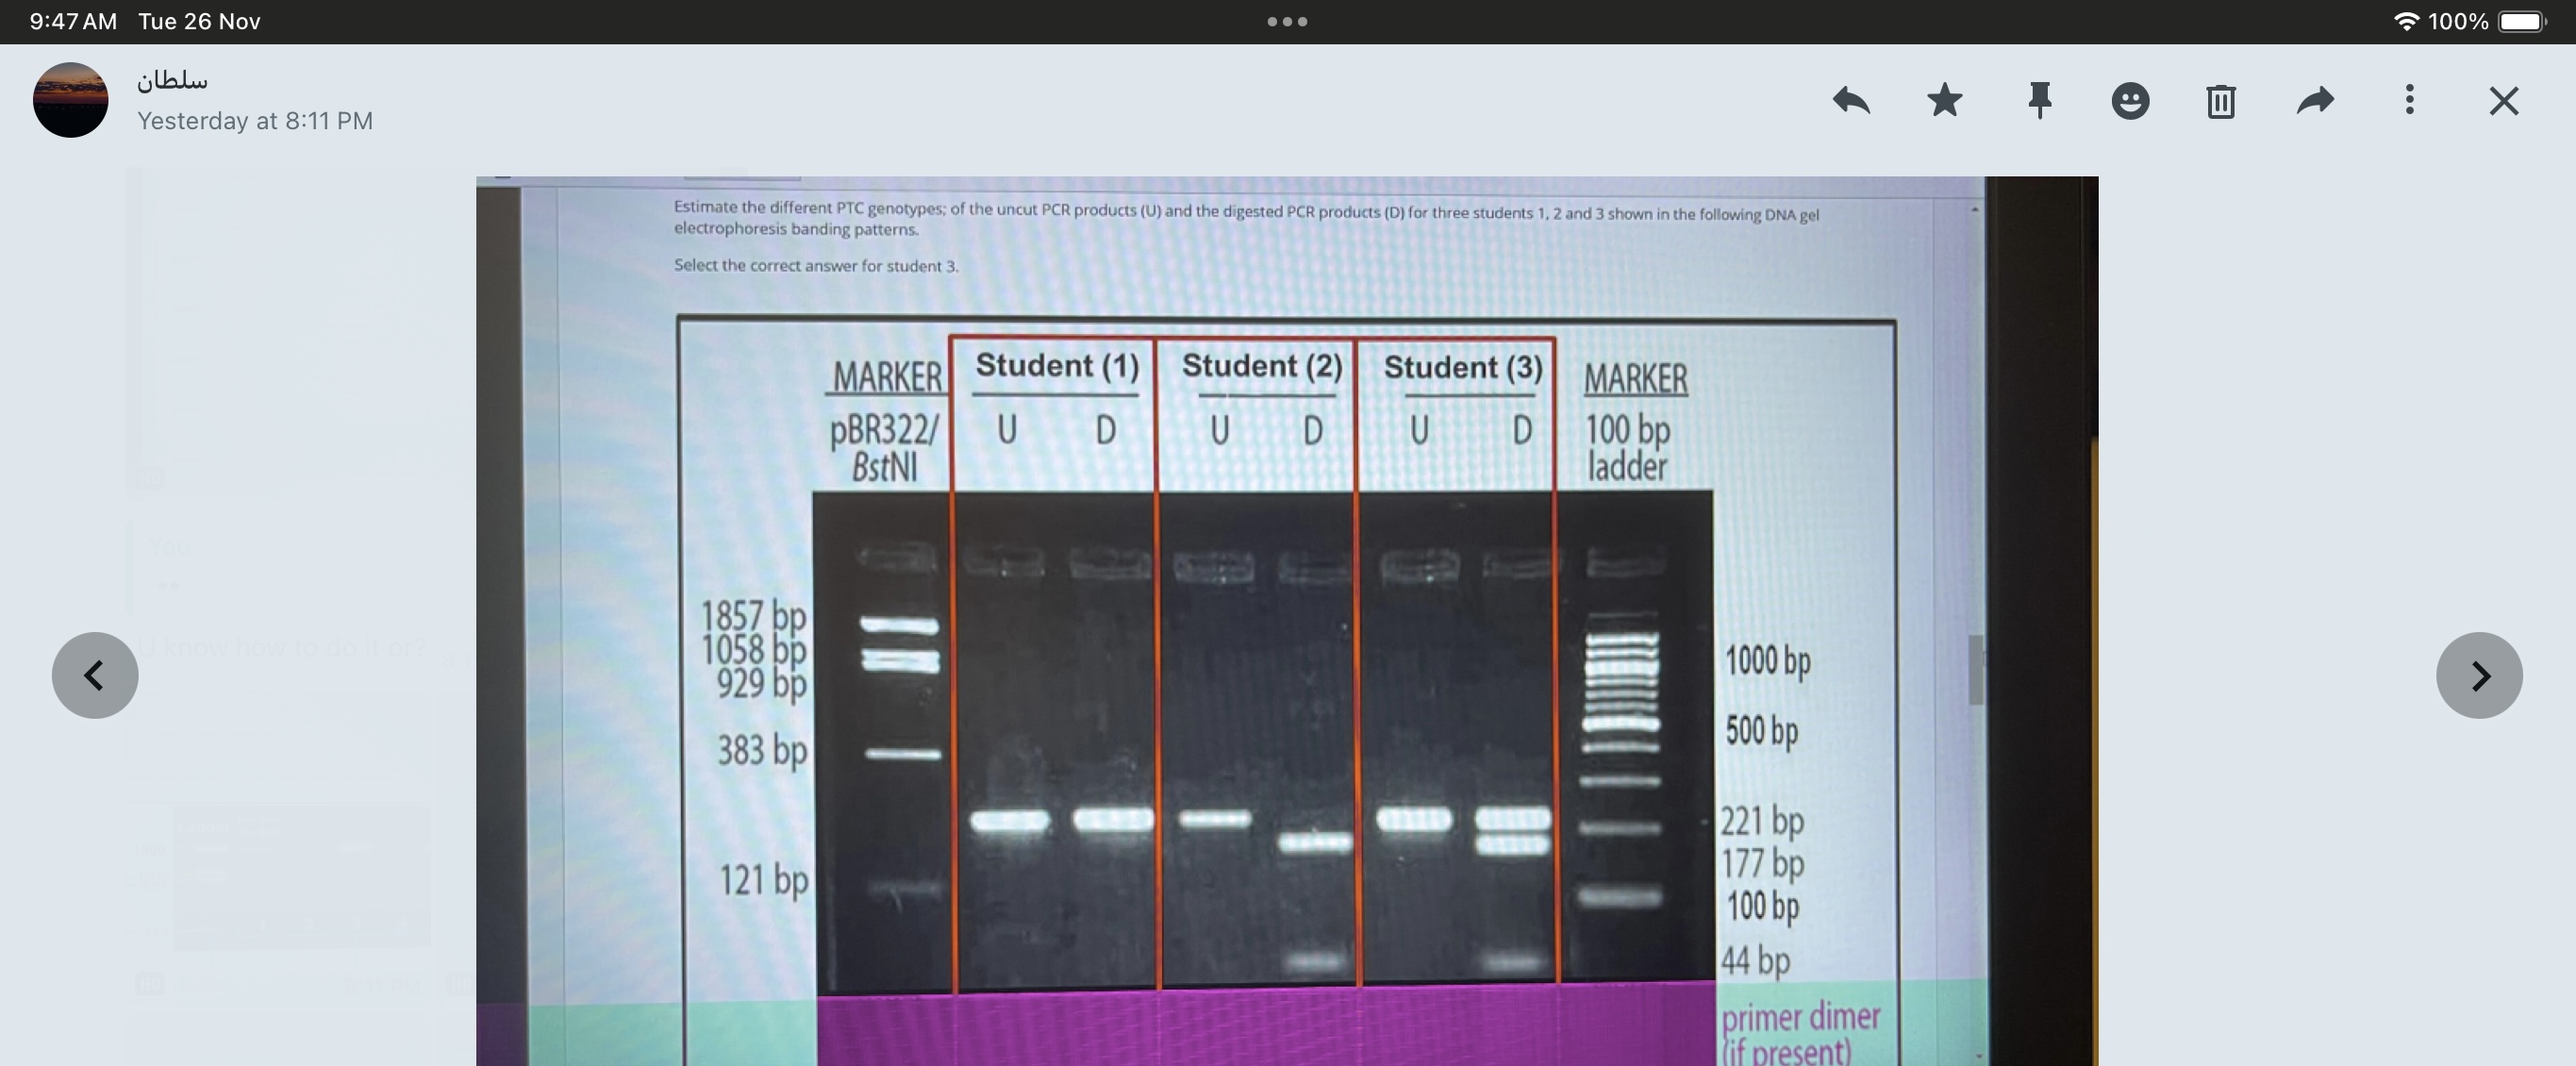This screenshot has width=2576, height=1066.
Task: Tap the Wi-Fi status icon
Action: point(2407,21)
